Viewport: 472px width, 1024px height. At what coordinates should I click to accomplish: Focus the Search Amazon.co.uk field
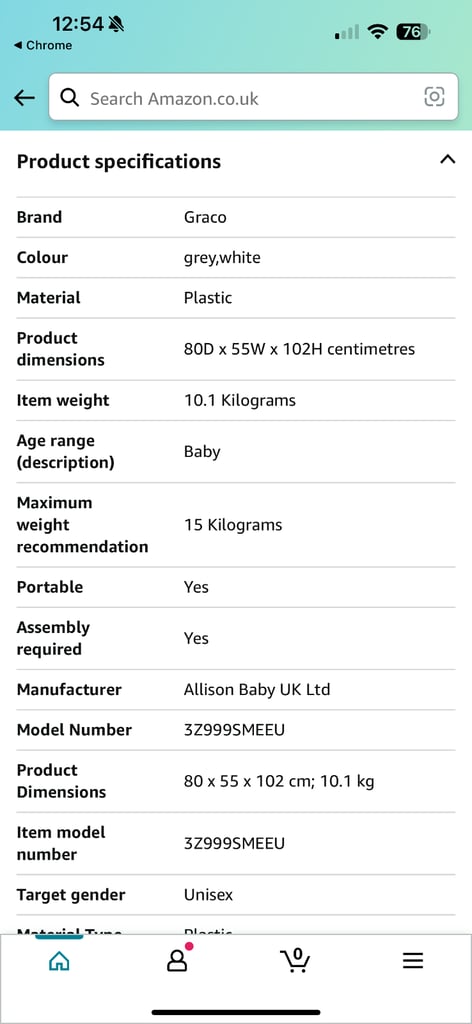click(x=253, y=97)
